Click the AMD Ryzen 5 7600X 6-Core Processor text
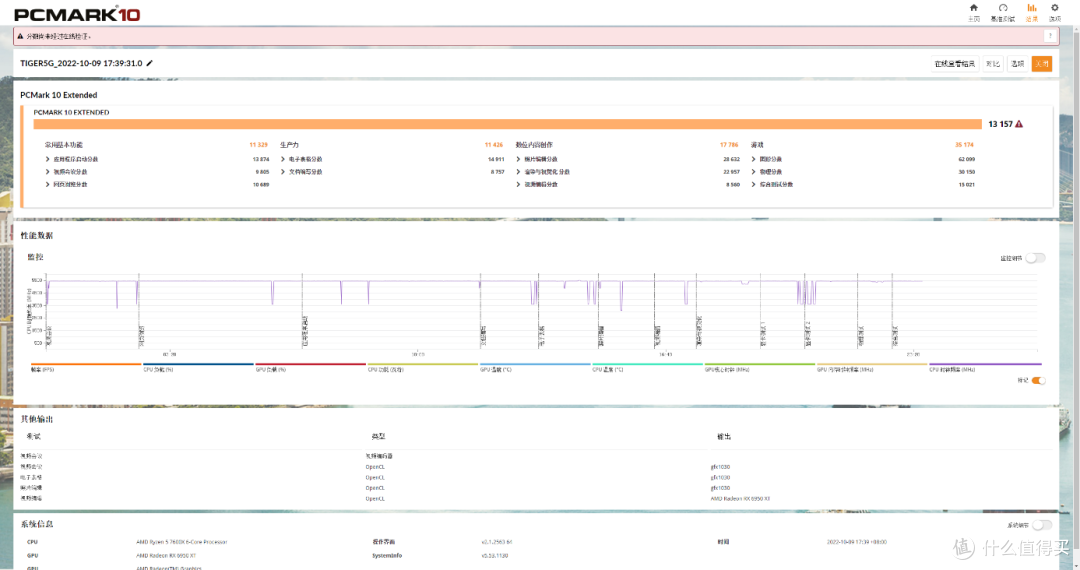 182,542
